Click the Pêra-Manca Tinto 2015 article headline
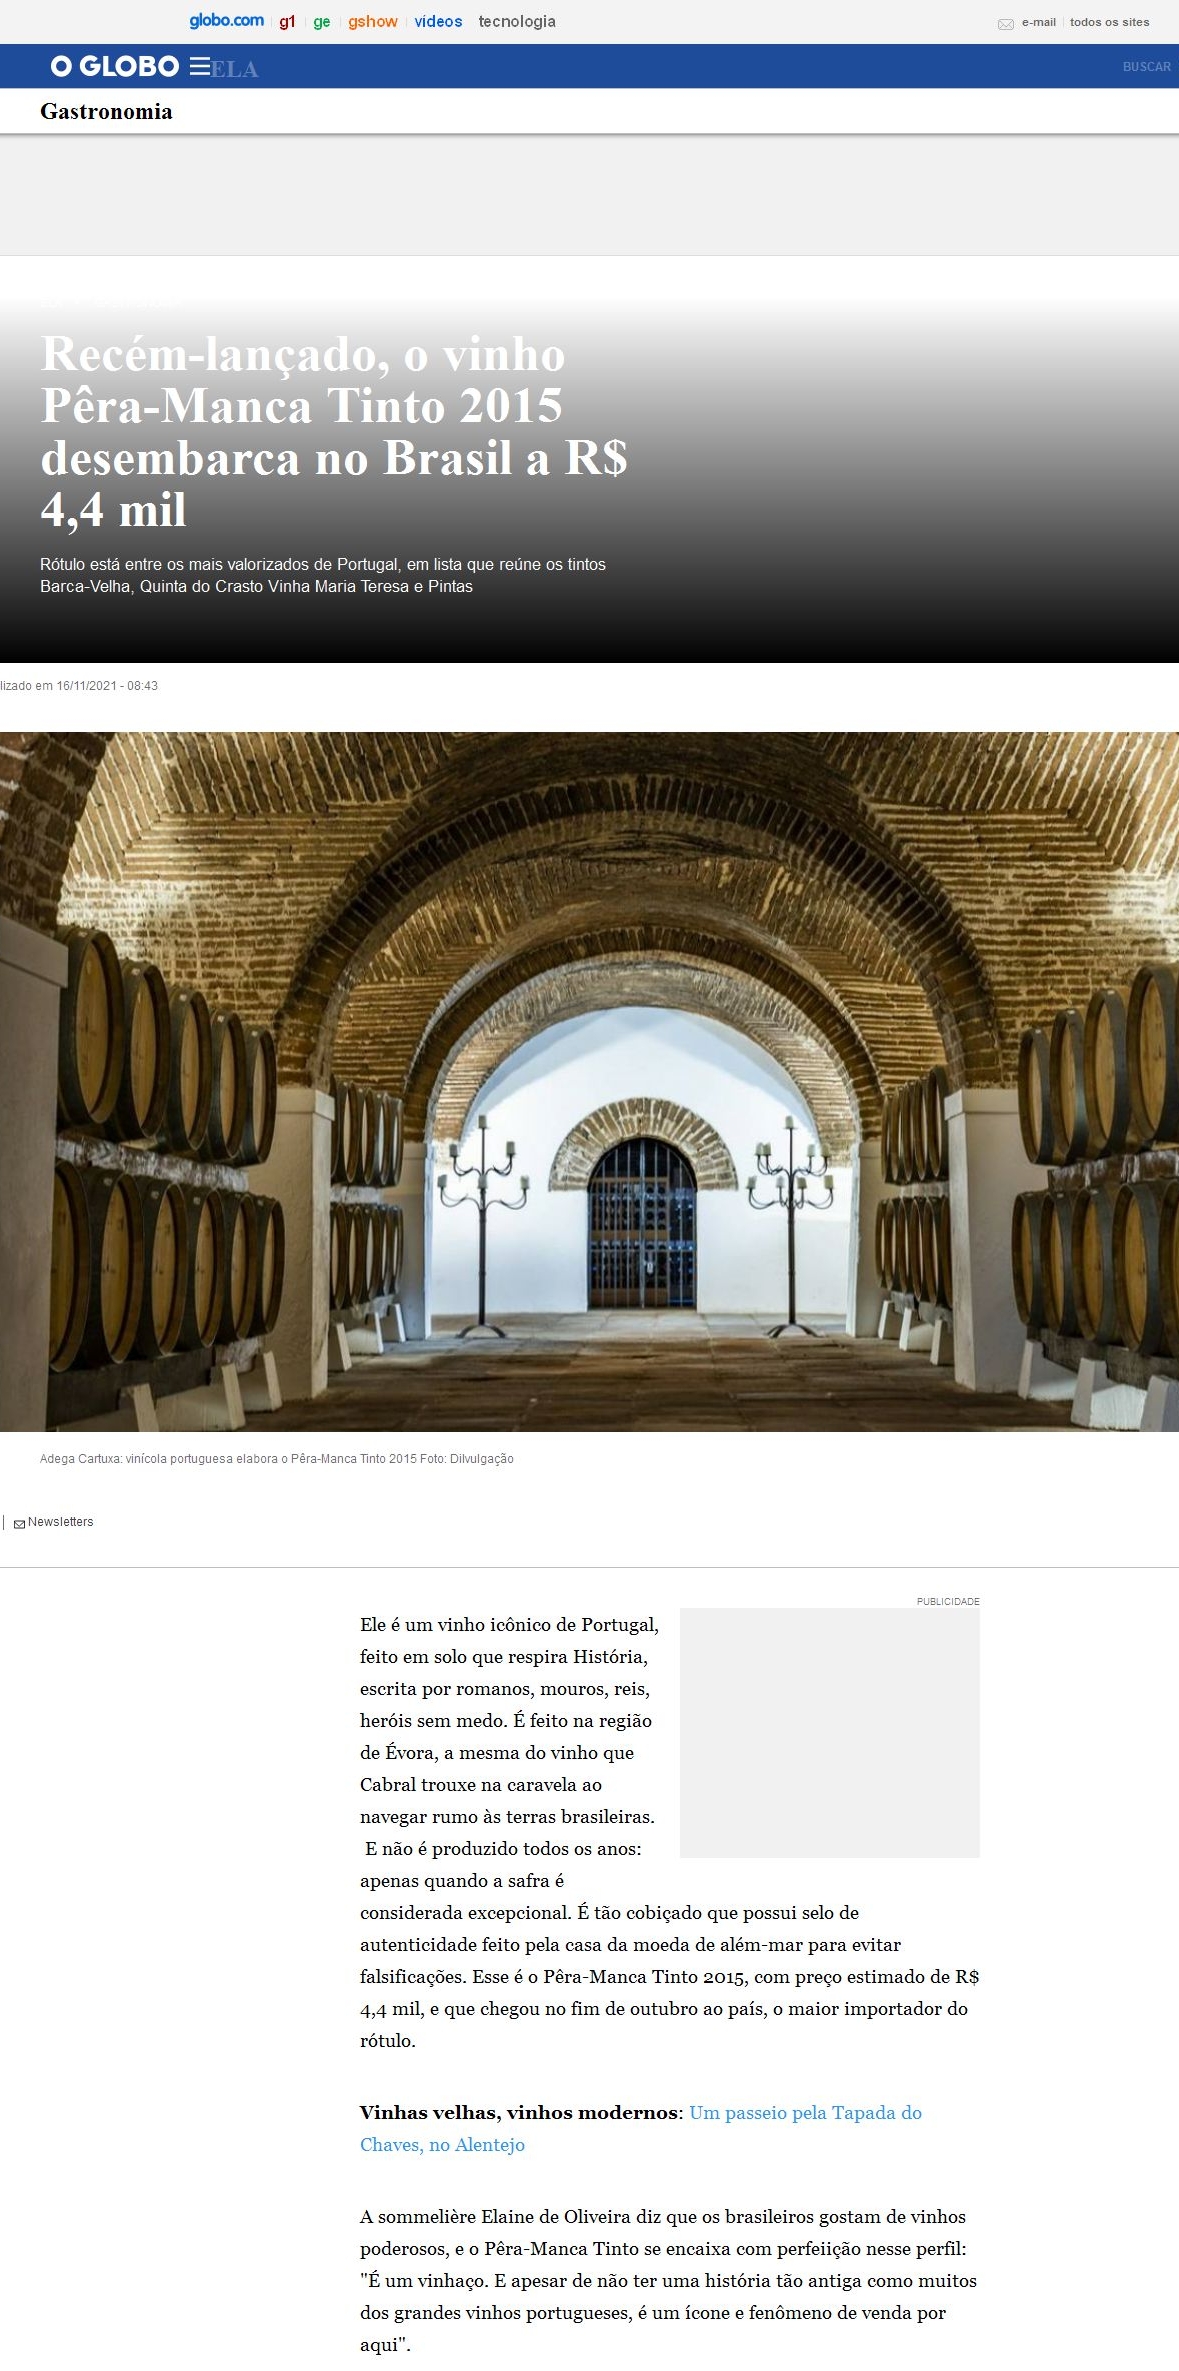The image size is (1179, 2371). [x=333, y=431]
